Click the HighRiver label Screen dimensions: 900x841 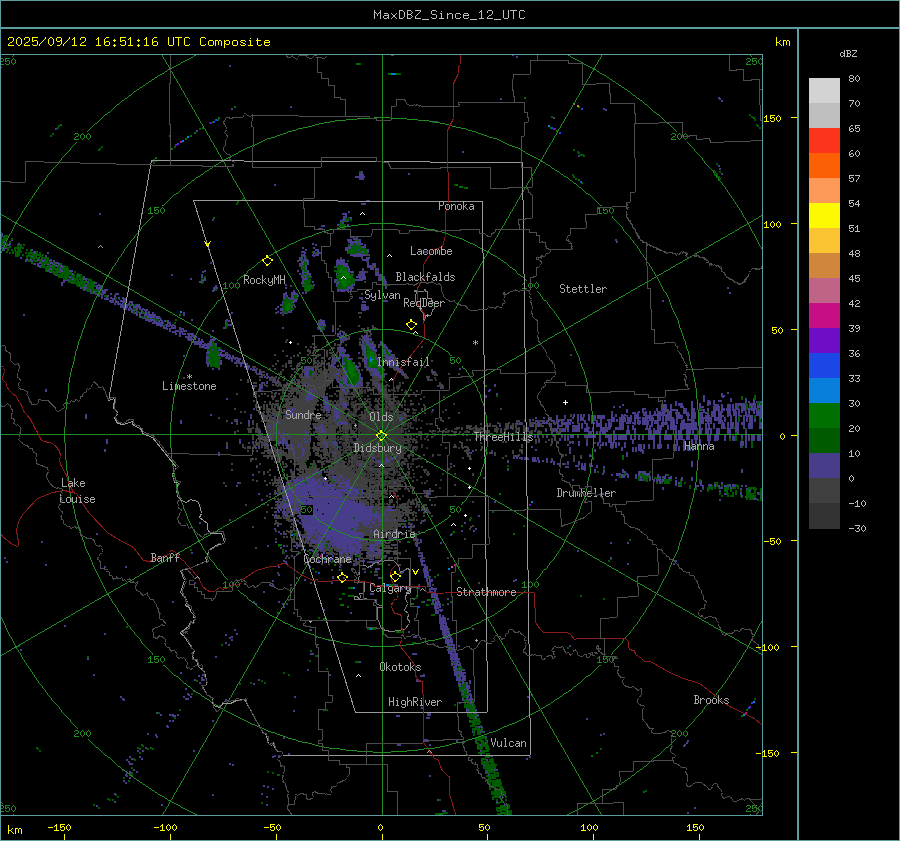(415, 703)
